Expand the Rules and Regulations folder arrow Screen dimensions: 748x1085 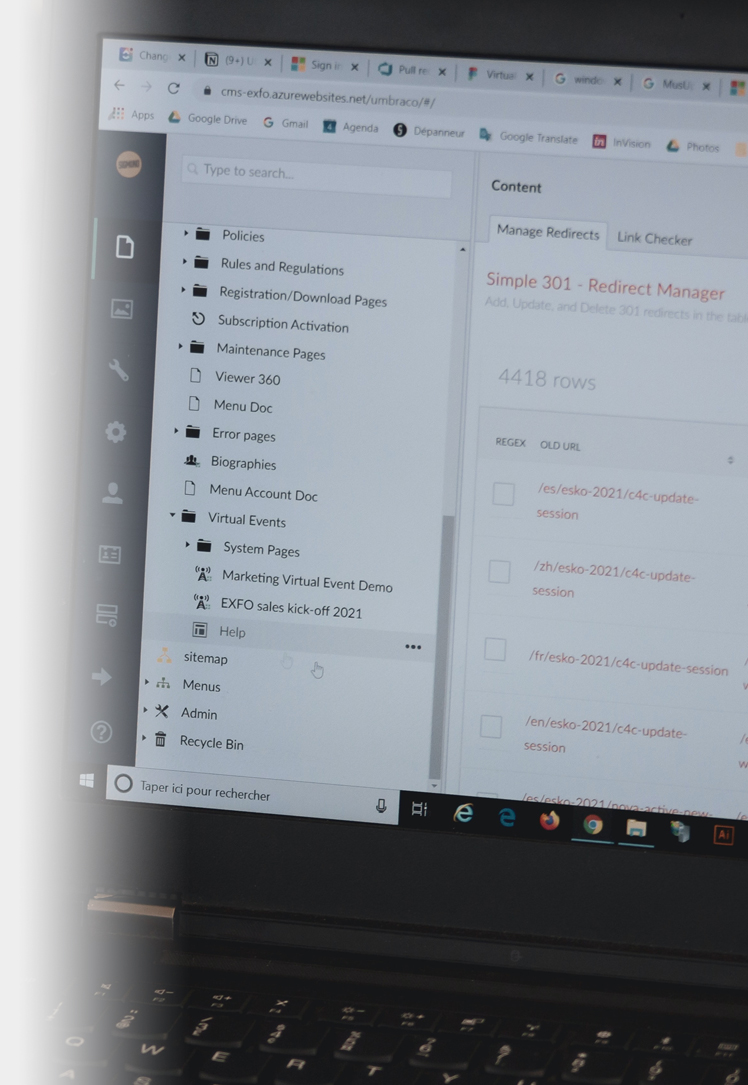[x=184, y=262]
